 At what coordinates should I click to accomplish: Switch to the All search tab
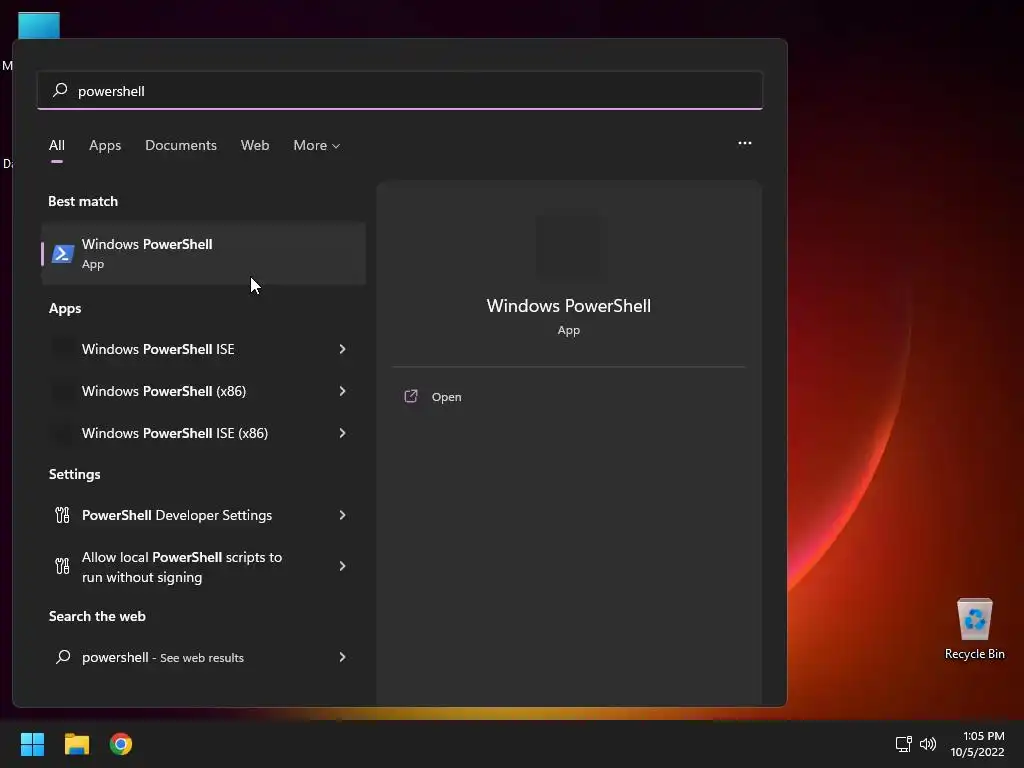[57, 145]
